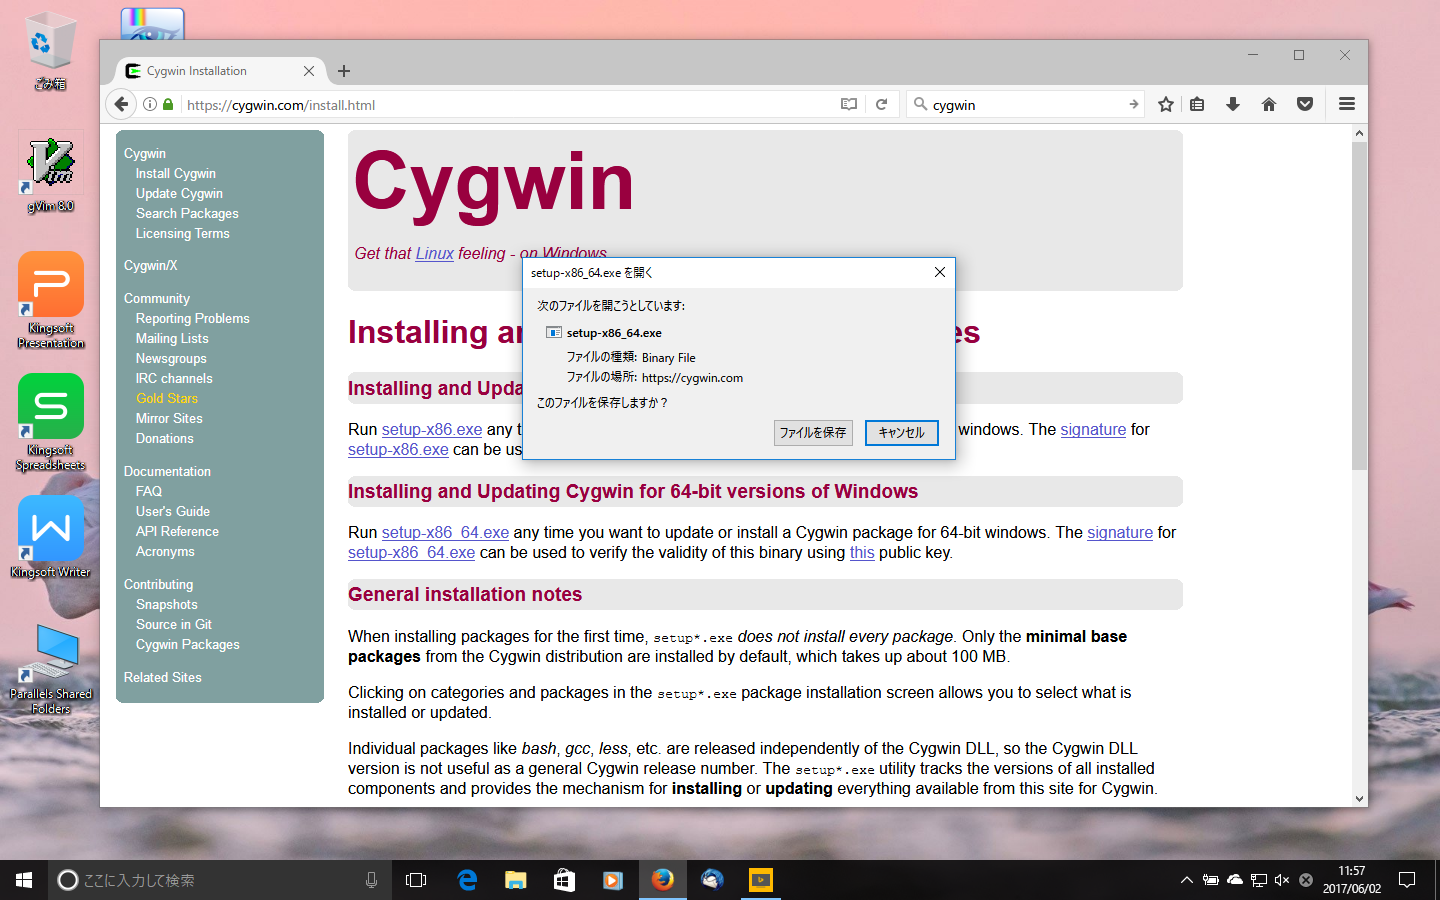
Task: Expand the hidden system tray icons chevron
Action: coord(1187,880)
